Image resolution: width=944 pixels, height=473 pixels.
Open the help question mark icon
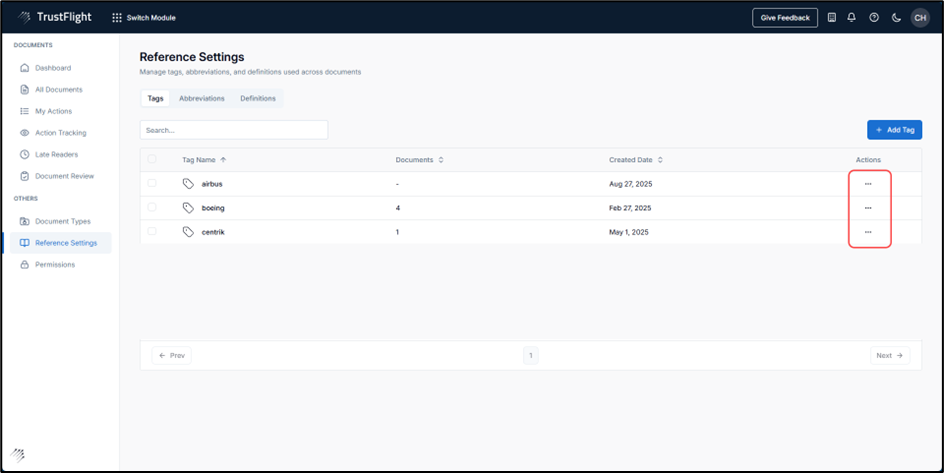[874, 18]
